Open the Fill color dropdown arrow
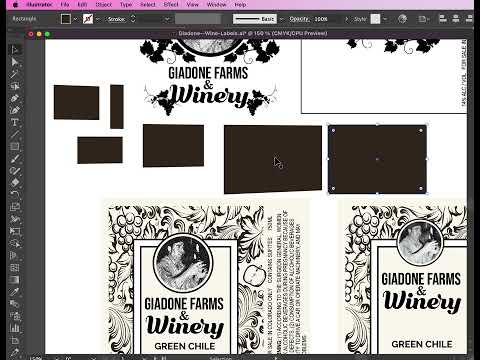The width and height of the screenshot is (480, 360). (75, 19)
